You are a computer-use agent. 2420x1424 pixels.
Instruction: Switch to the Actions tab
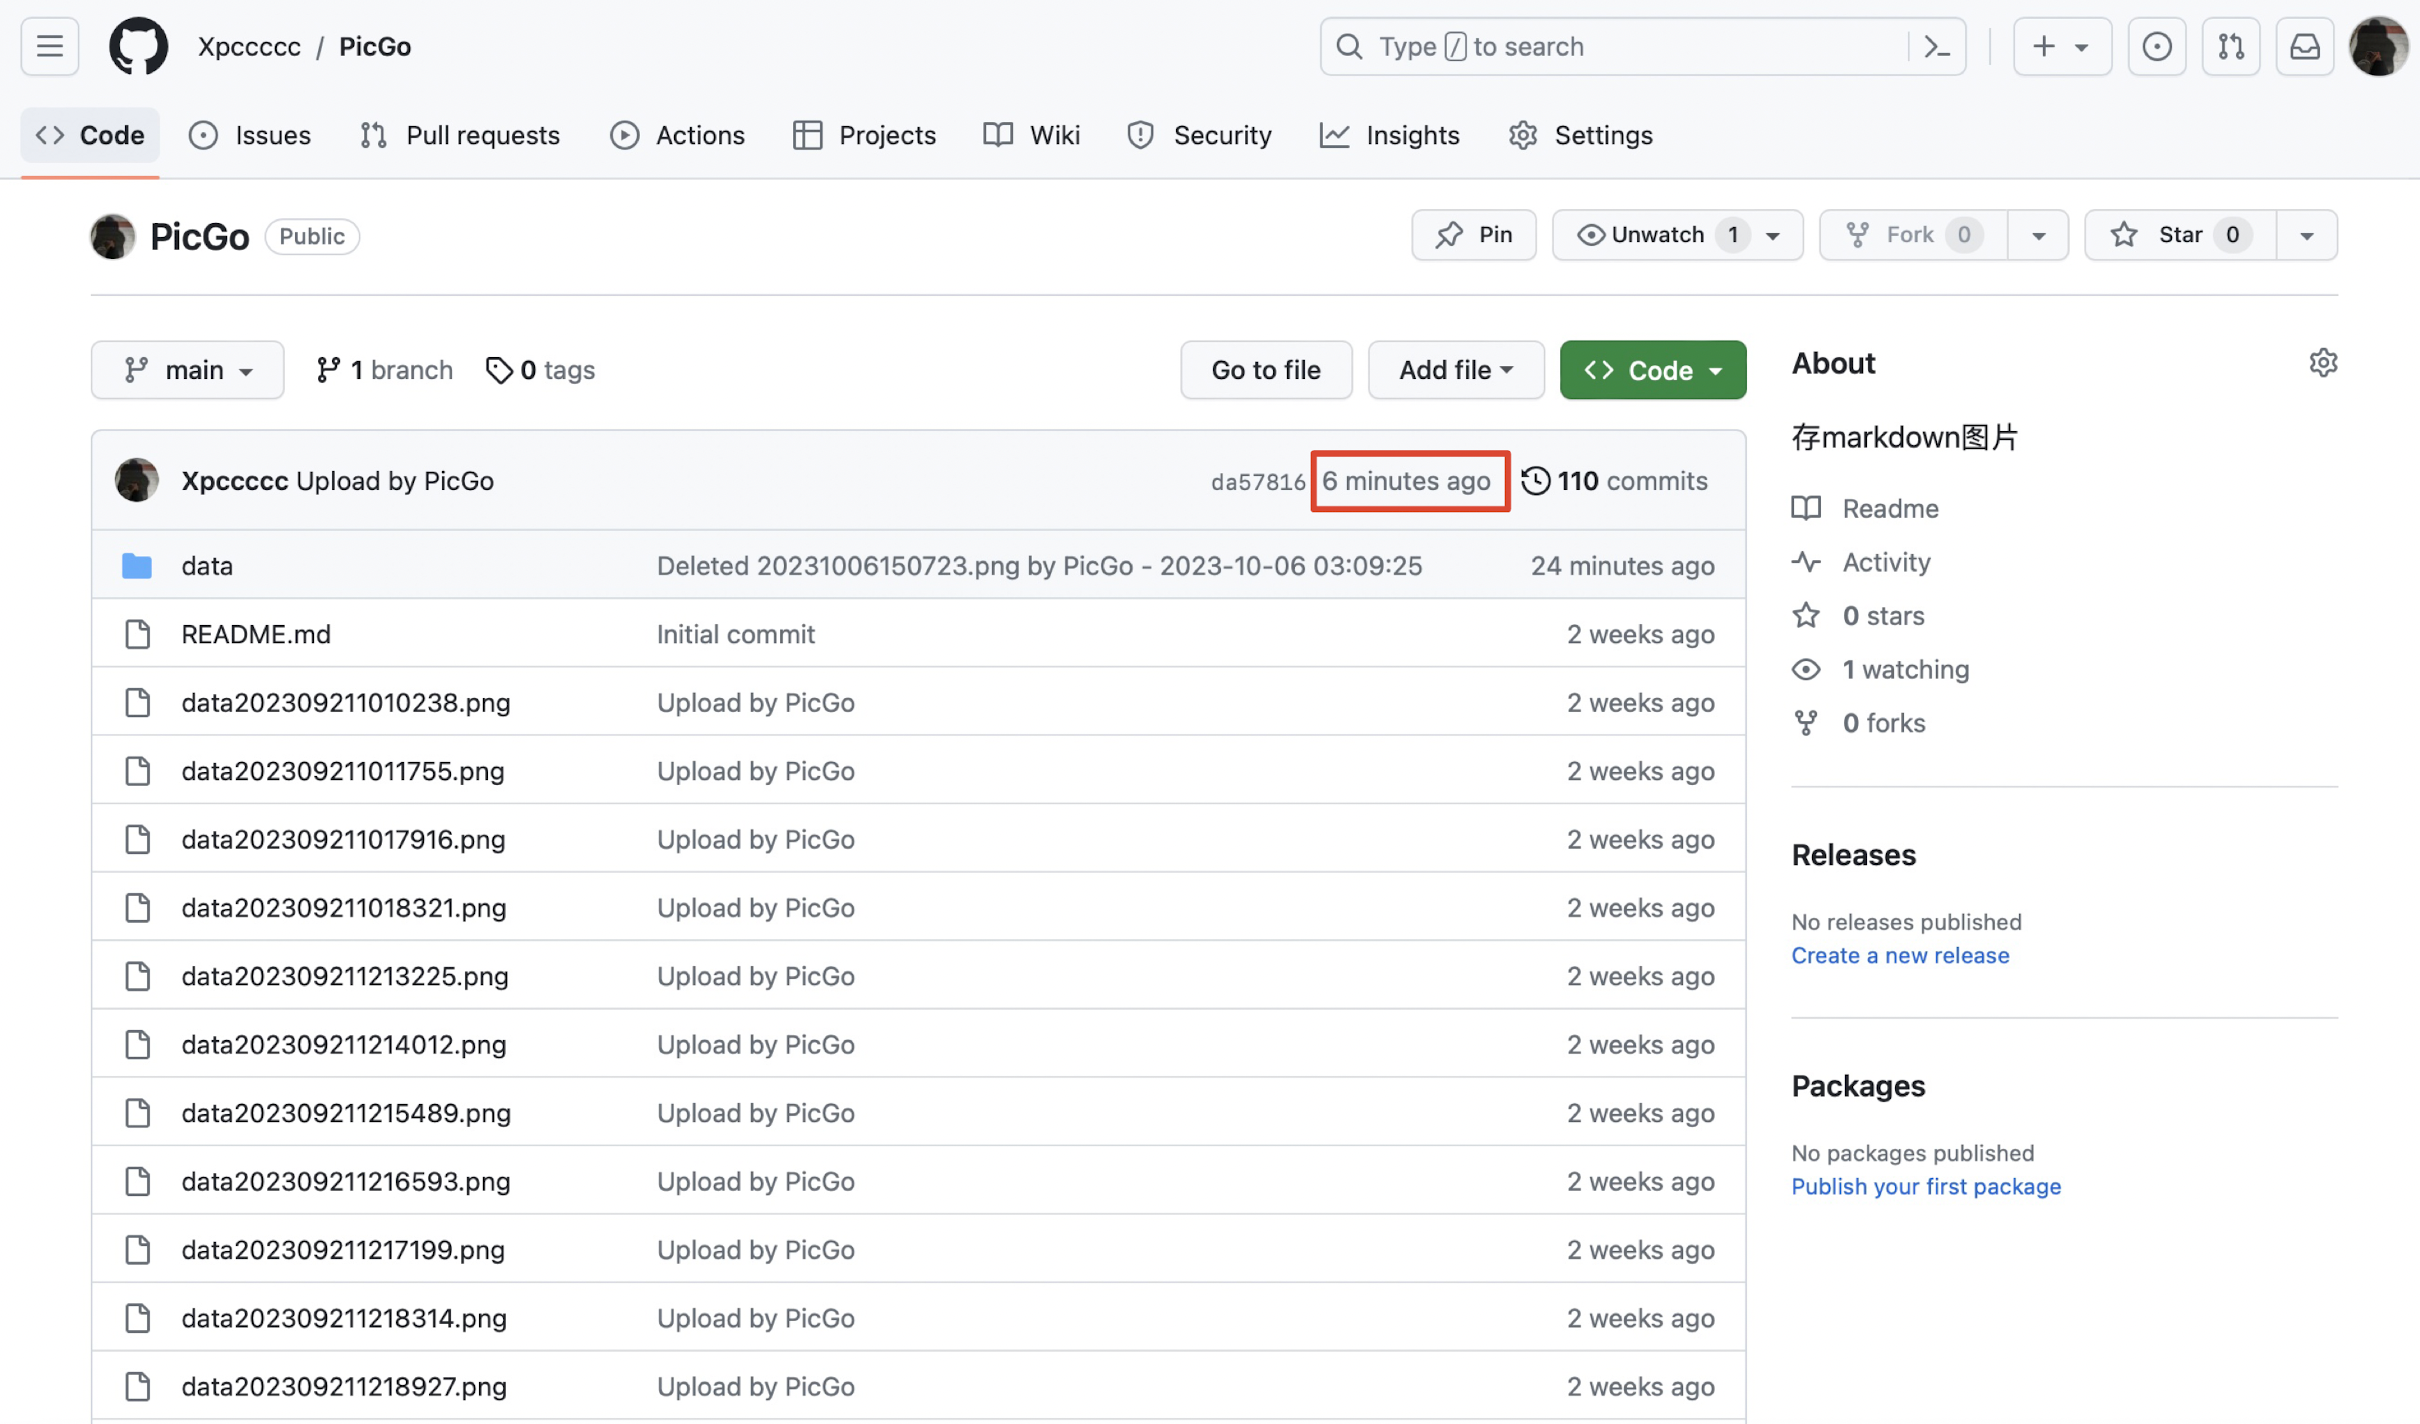[677, 135]
